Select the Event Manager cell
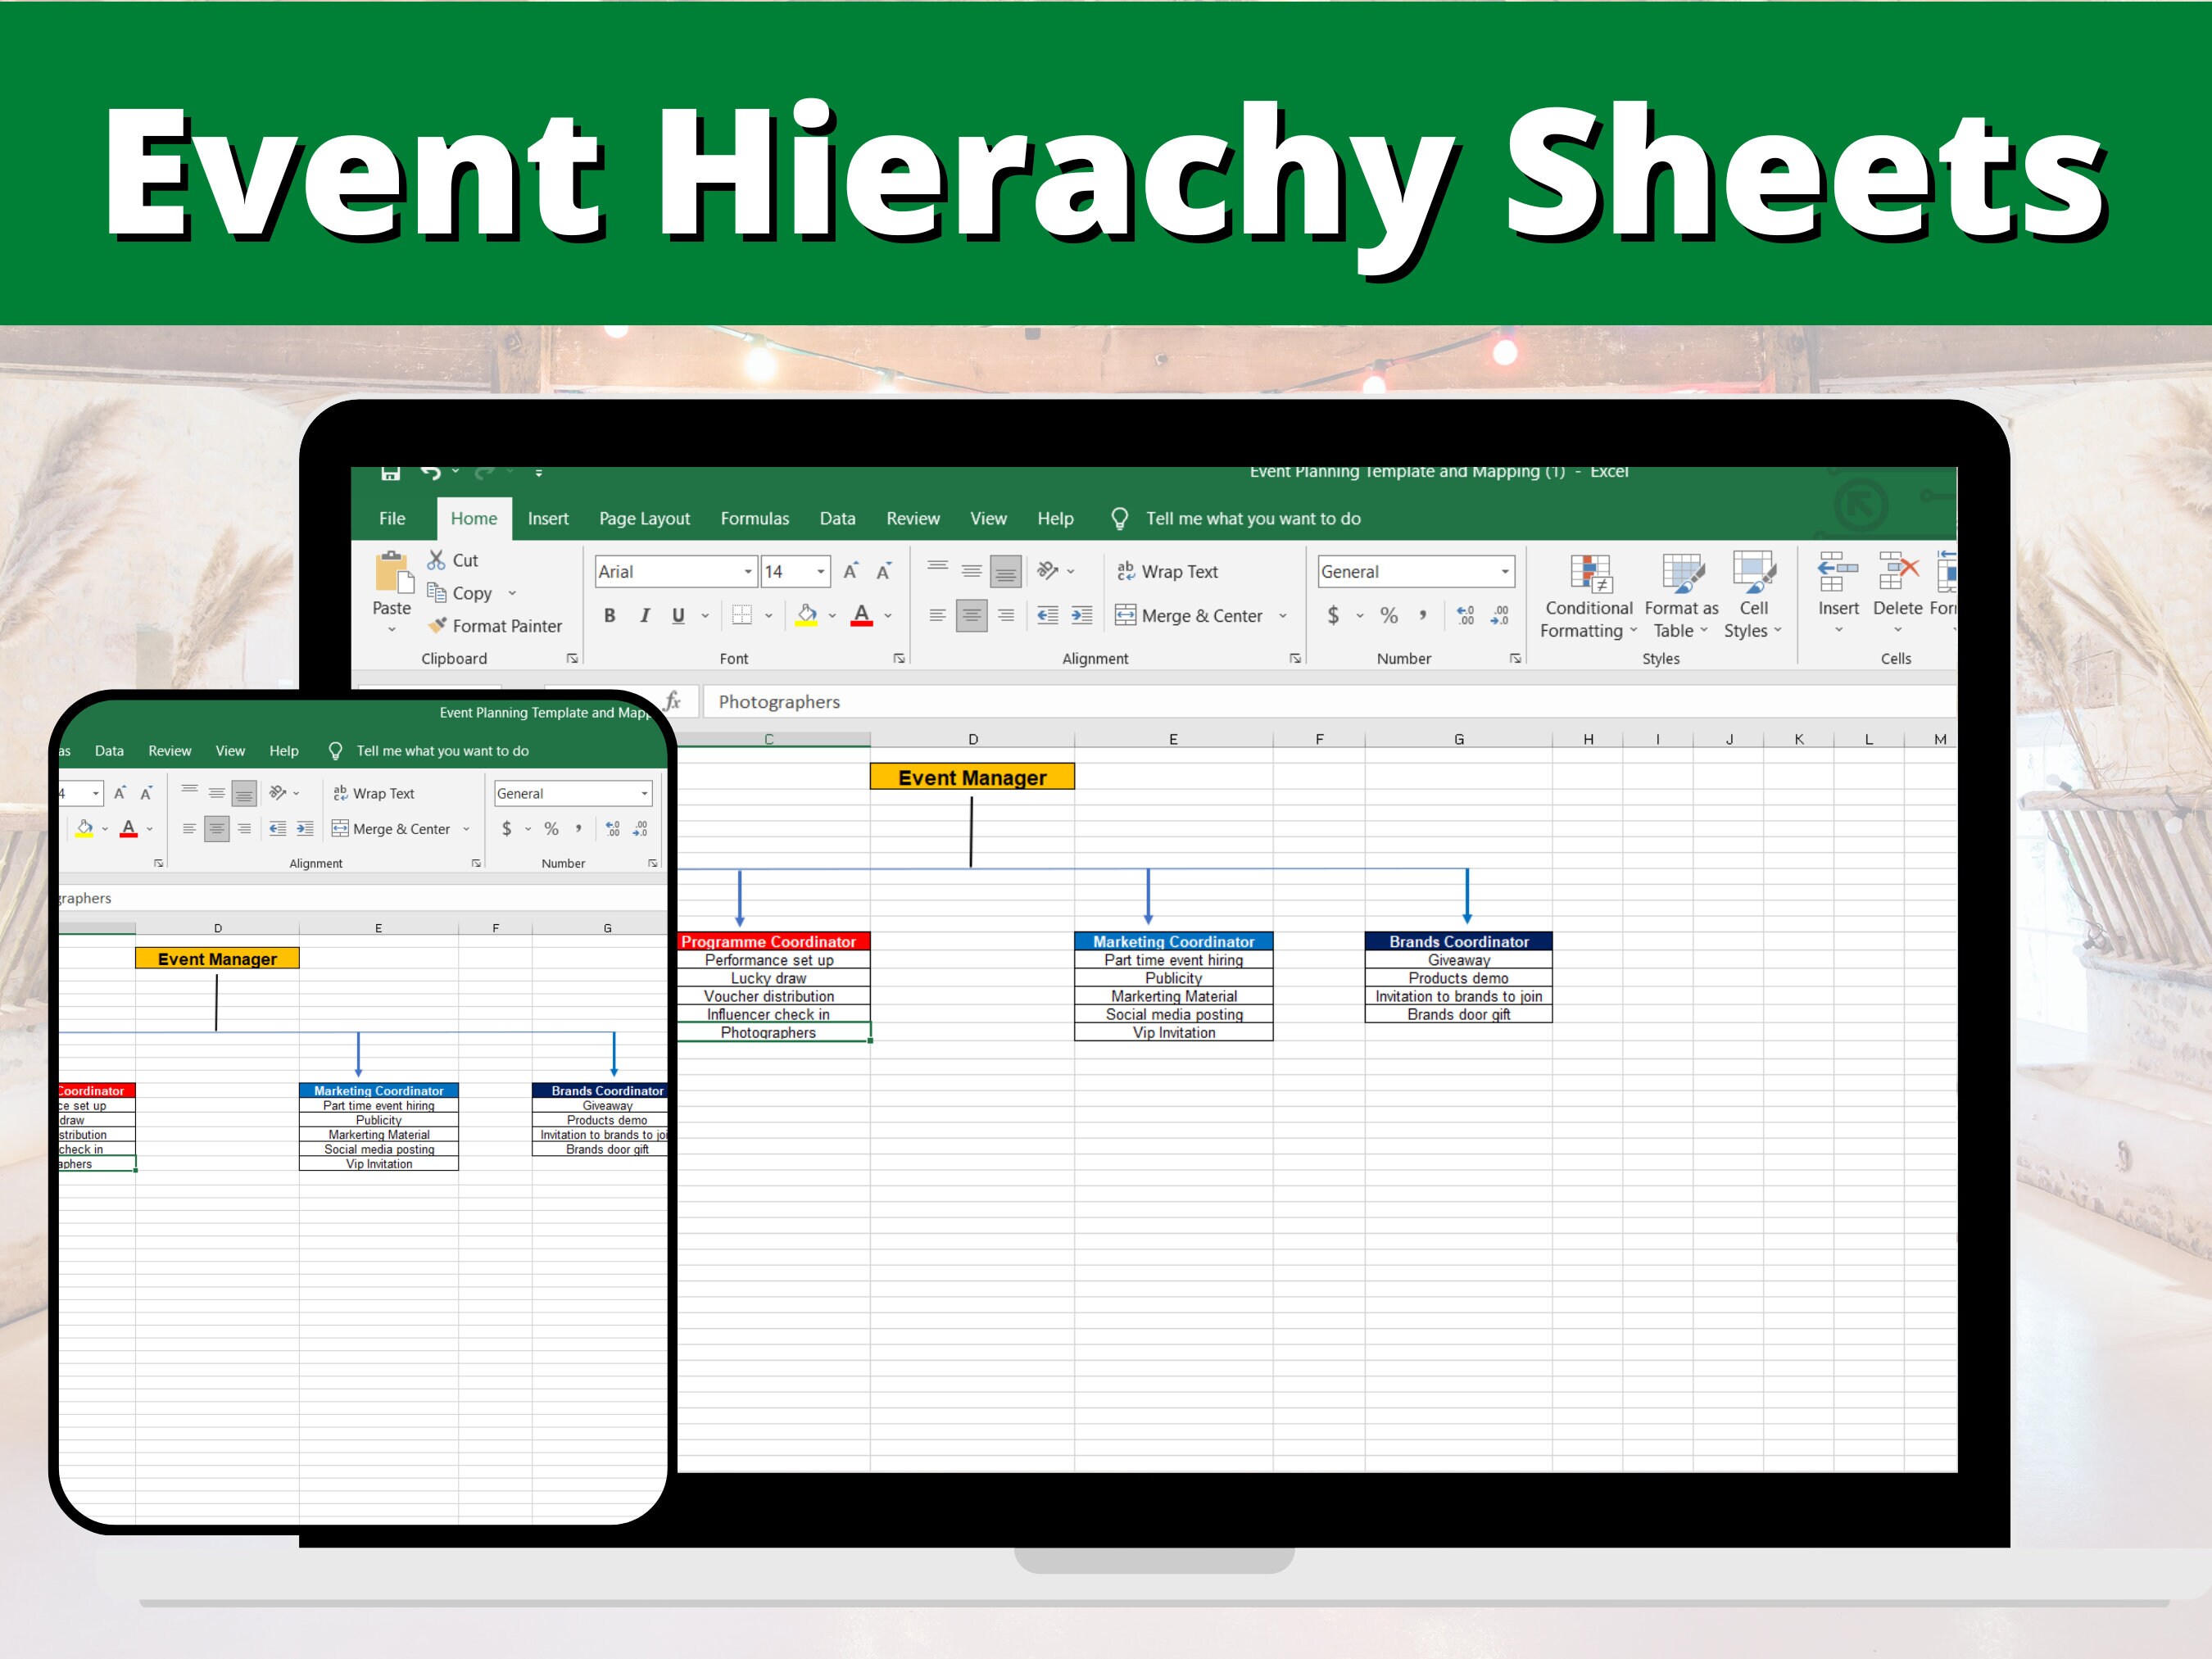Image resolution: width=2212 pixels, height=1659 pixels. pyautogui.click(x=972, y=776)
